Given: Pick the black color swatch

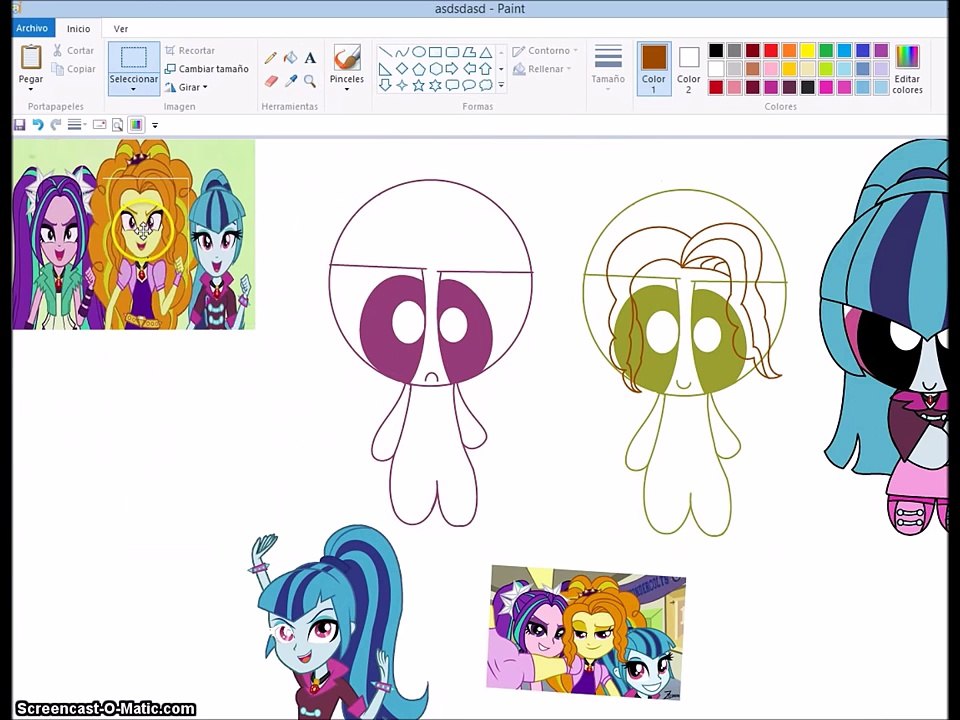Looking at the screenshot, I should [716, 50].
